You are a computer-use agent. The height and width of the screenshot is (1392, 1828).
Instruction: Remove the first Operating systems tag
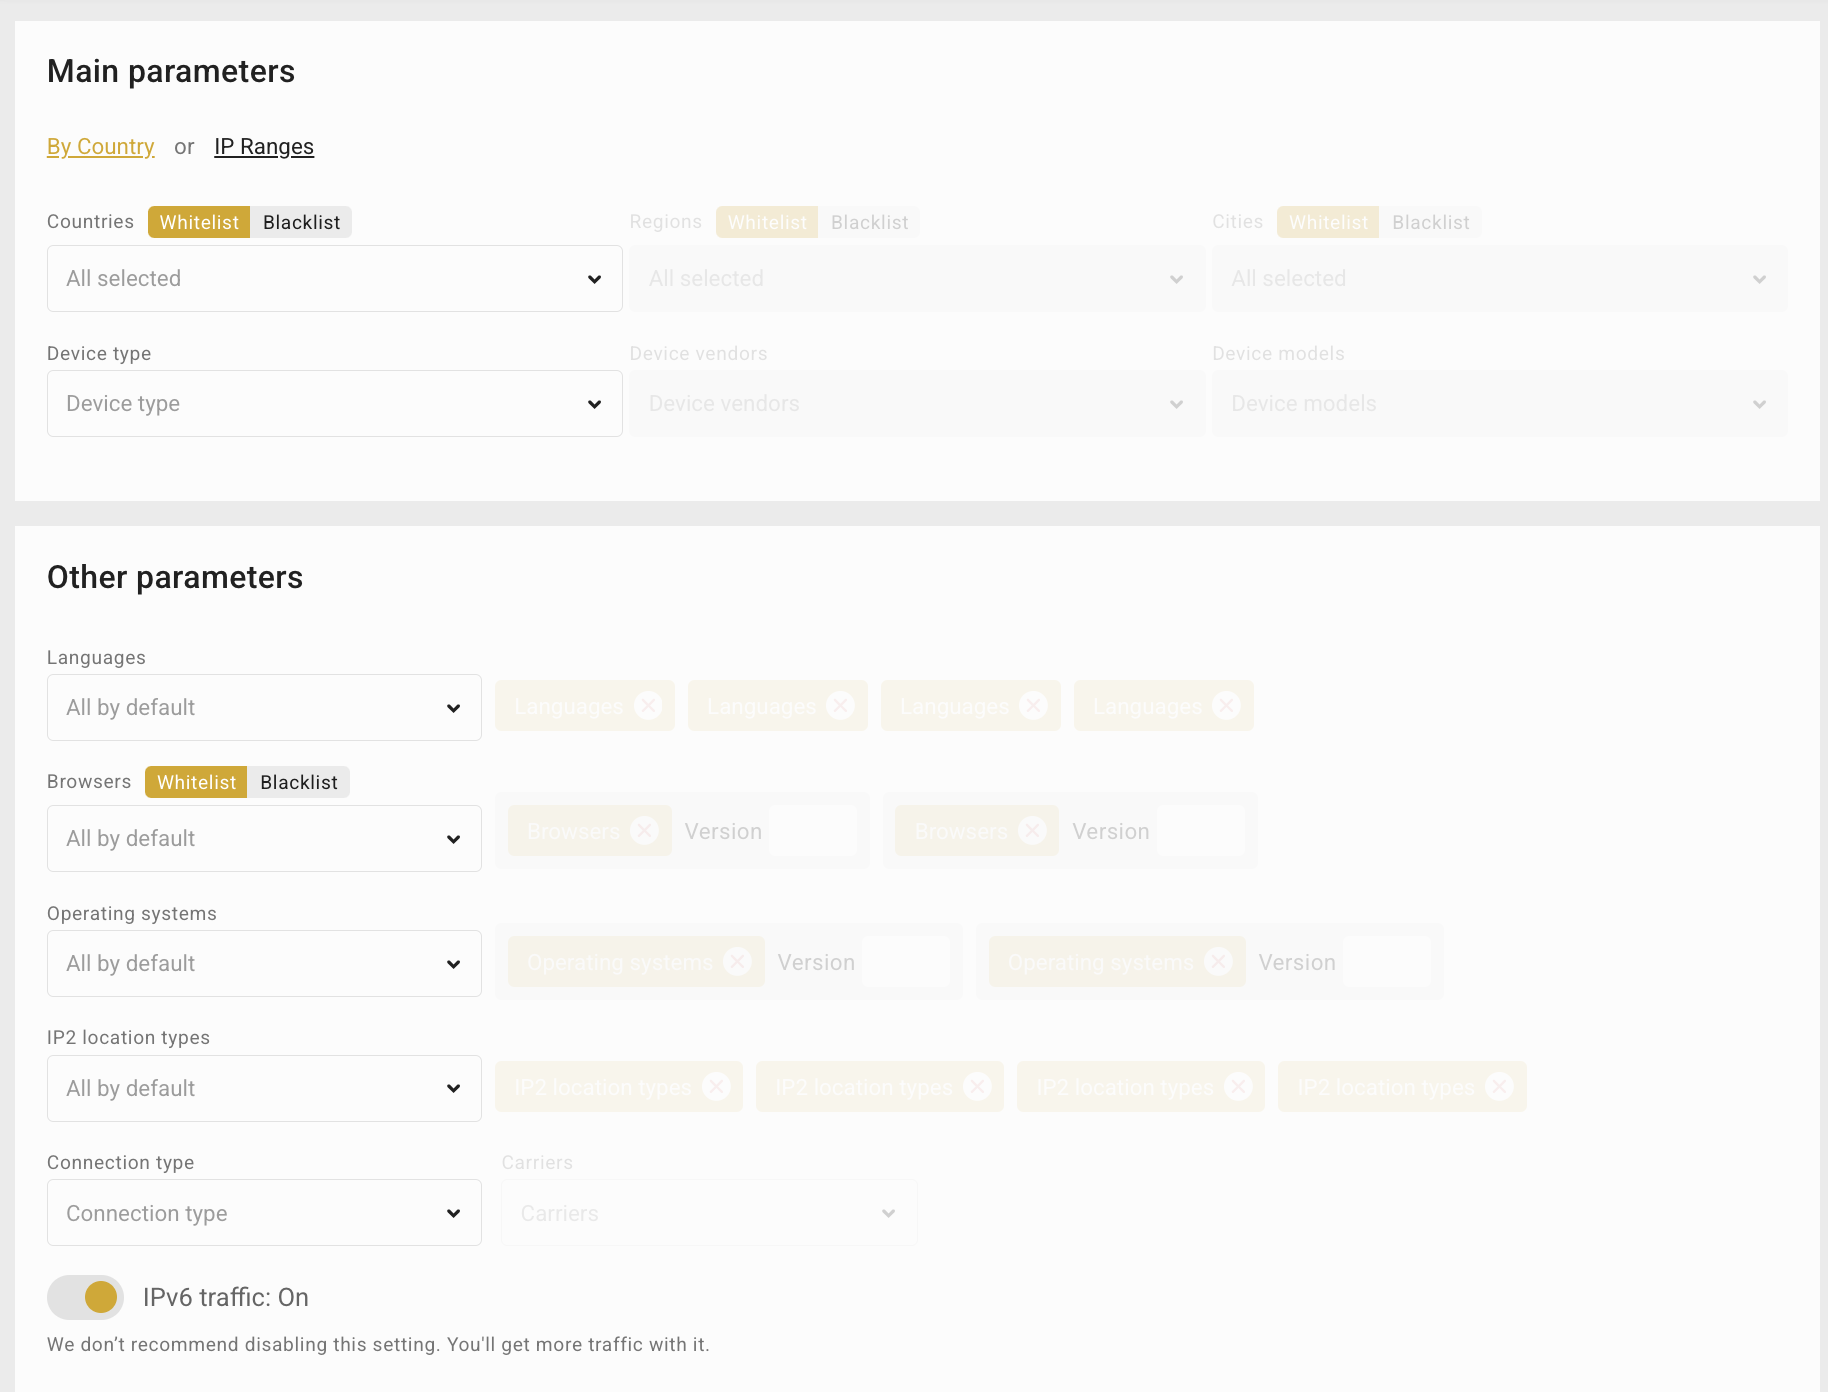[737, 962]
